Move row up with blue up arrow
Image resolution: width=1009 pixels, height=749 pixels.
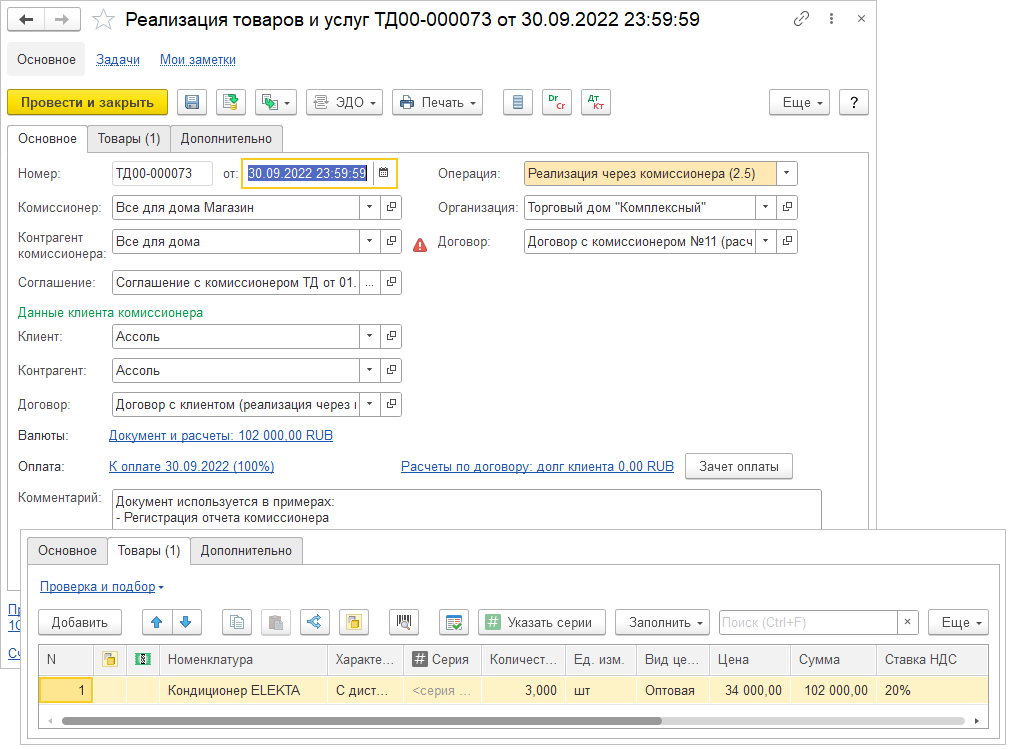click(x=156, y=622)
